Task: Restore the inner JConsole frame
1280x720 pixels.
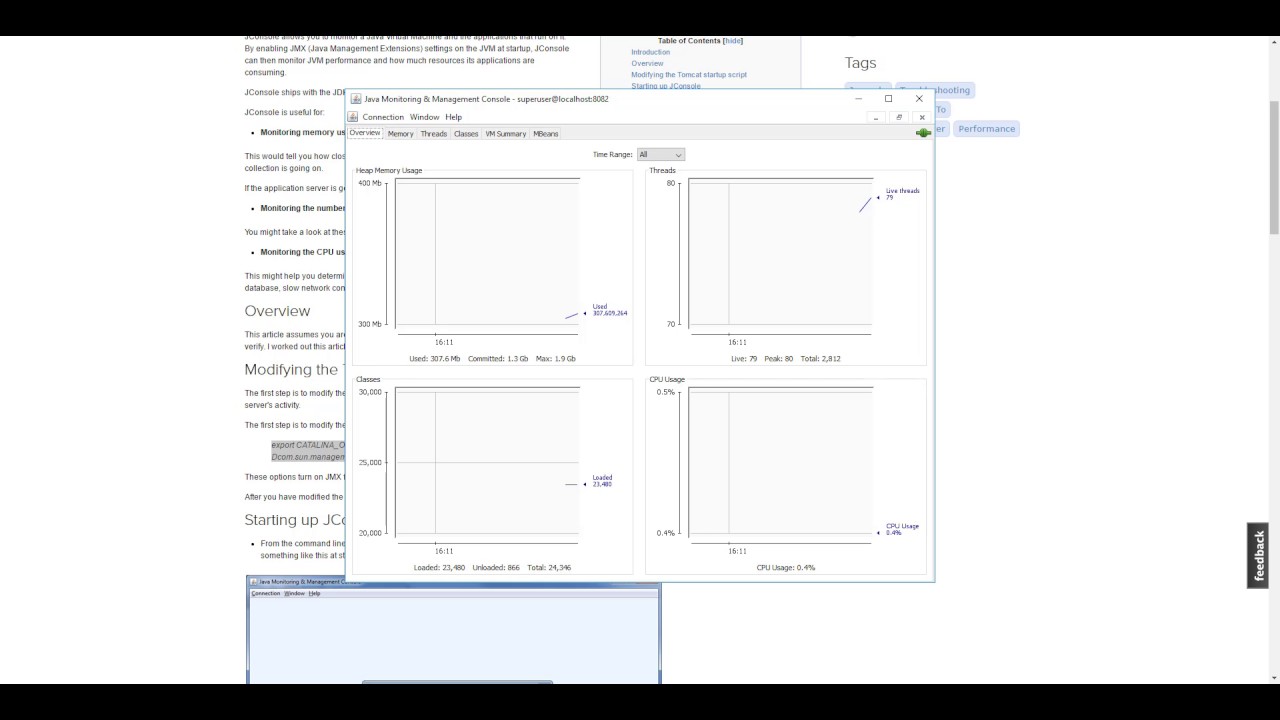Action: point(898,117)
